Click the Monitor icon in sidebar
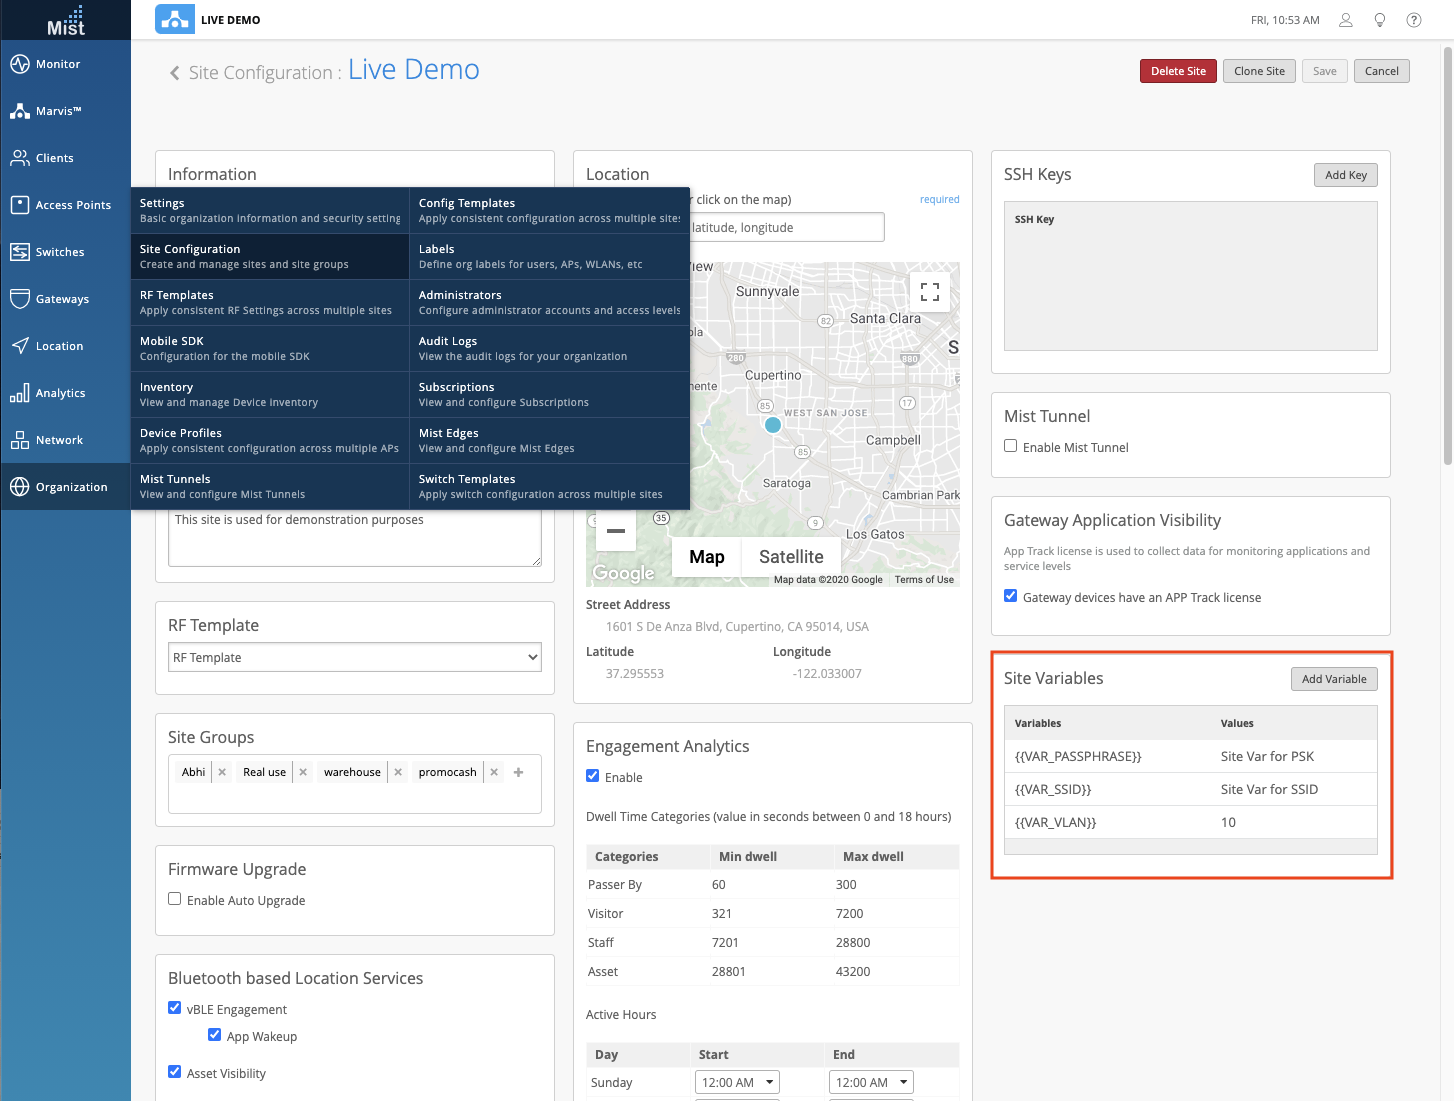The image size is (1454, 1101). point(20,64)
